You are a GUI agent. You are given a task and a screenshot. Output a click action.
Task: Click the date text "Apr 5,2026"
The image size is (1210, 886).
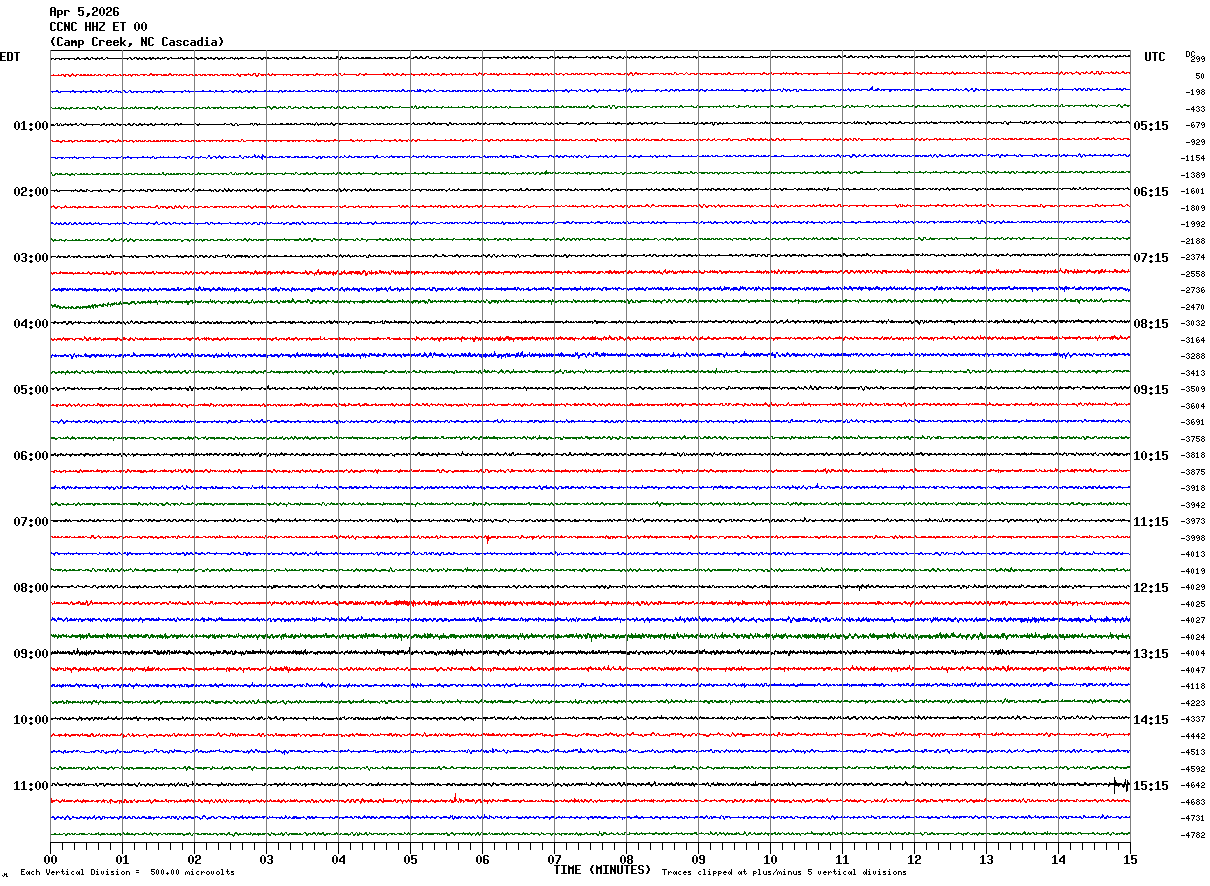84,12
